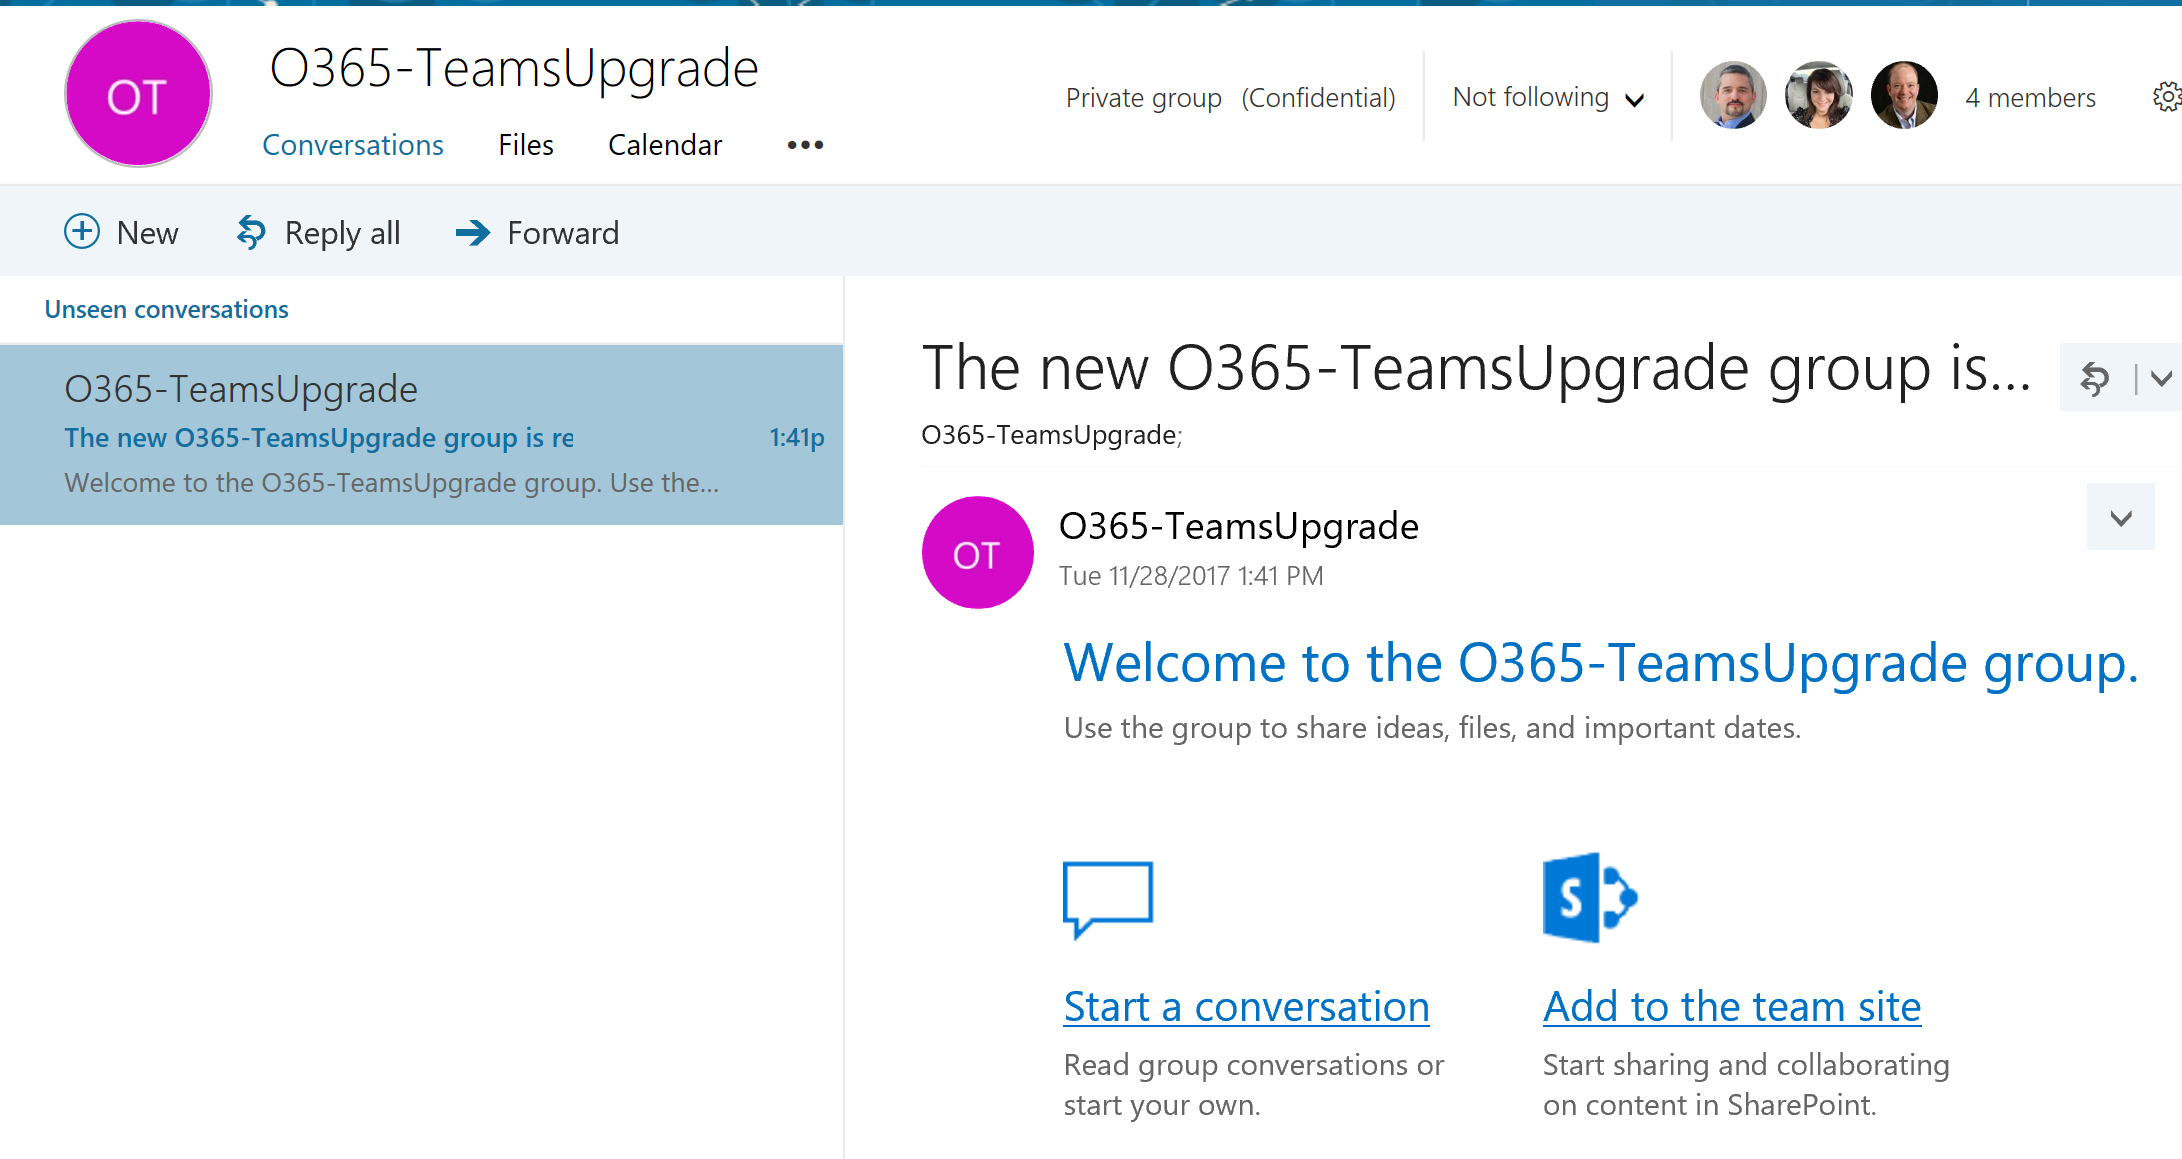Click the OT sender avatar in message
The width and height of the screenshot is (2182, 1159).
977,552
